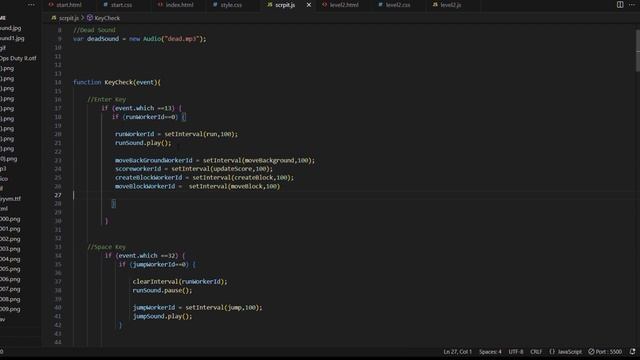Open the file ending in 002.png
This screenshot has width=640, height=360.
pos(10,239)
